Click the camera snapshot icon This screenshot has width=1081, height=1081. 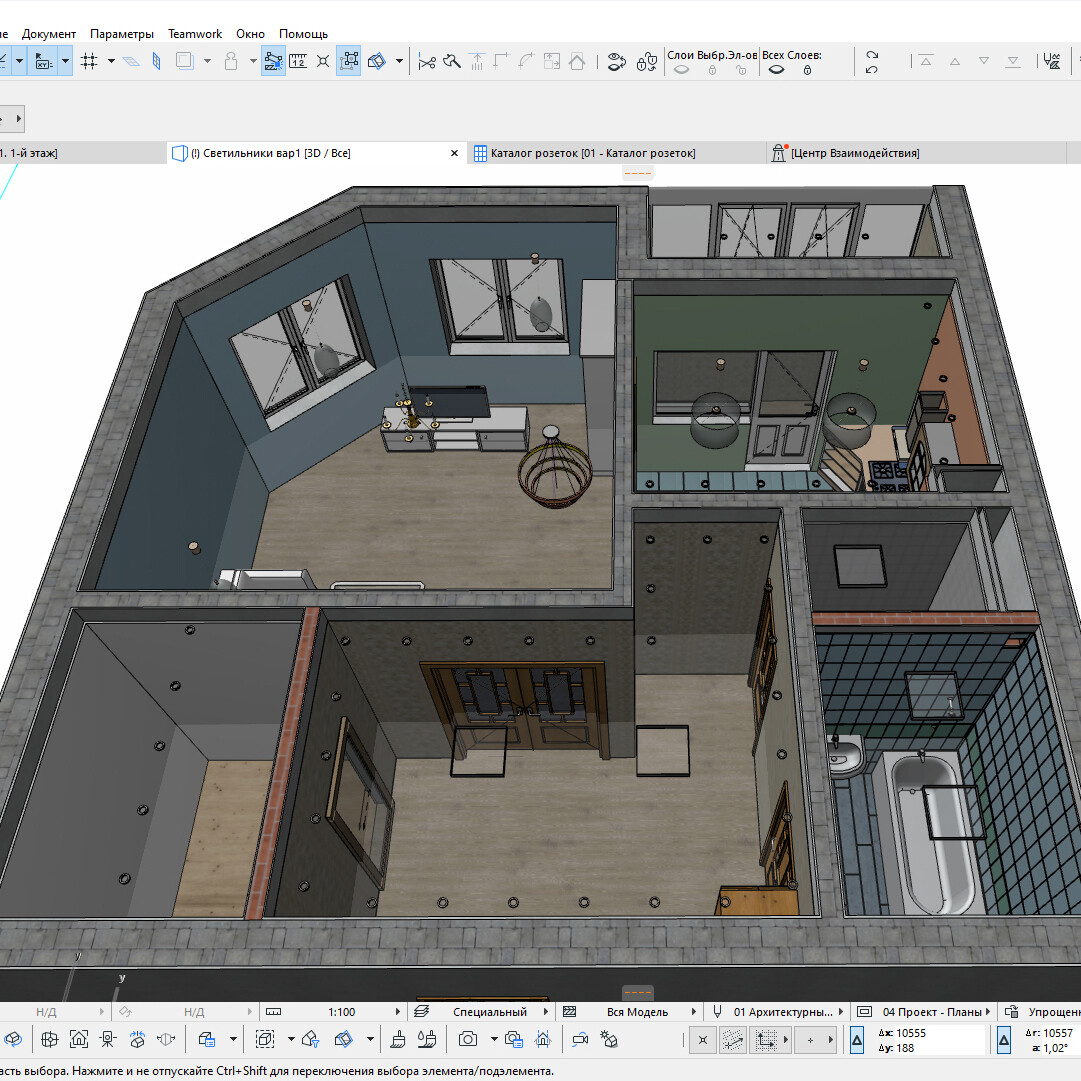[x=467, y=1039]
